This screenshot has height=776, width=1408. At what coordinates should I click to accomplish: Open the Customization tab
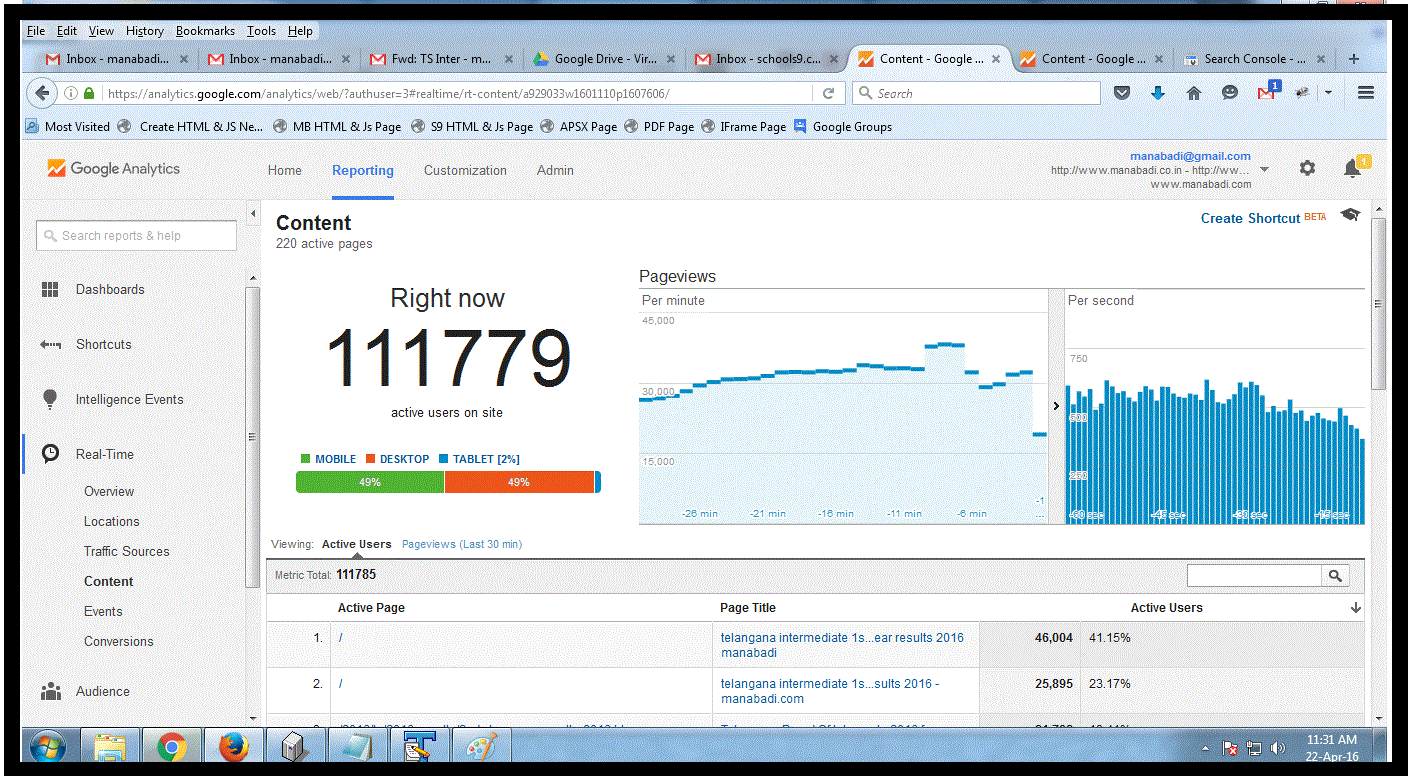[465, 170]
